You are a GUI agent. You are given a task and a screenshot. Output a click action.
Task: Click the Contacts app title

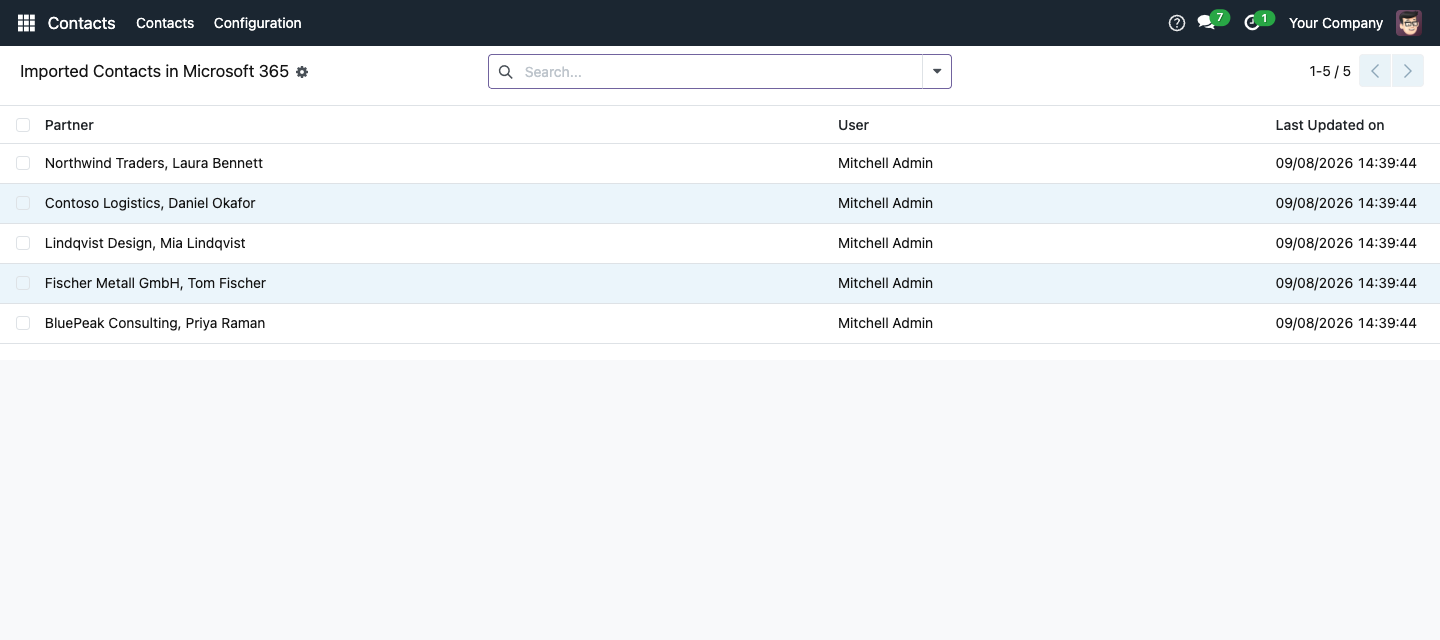point(82,23)
